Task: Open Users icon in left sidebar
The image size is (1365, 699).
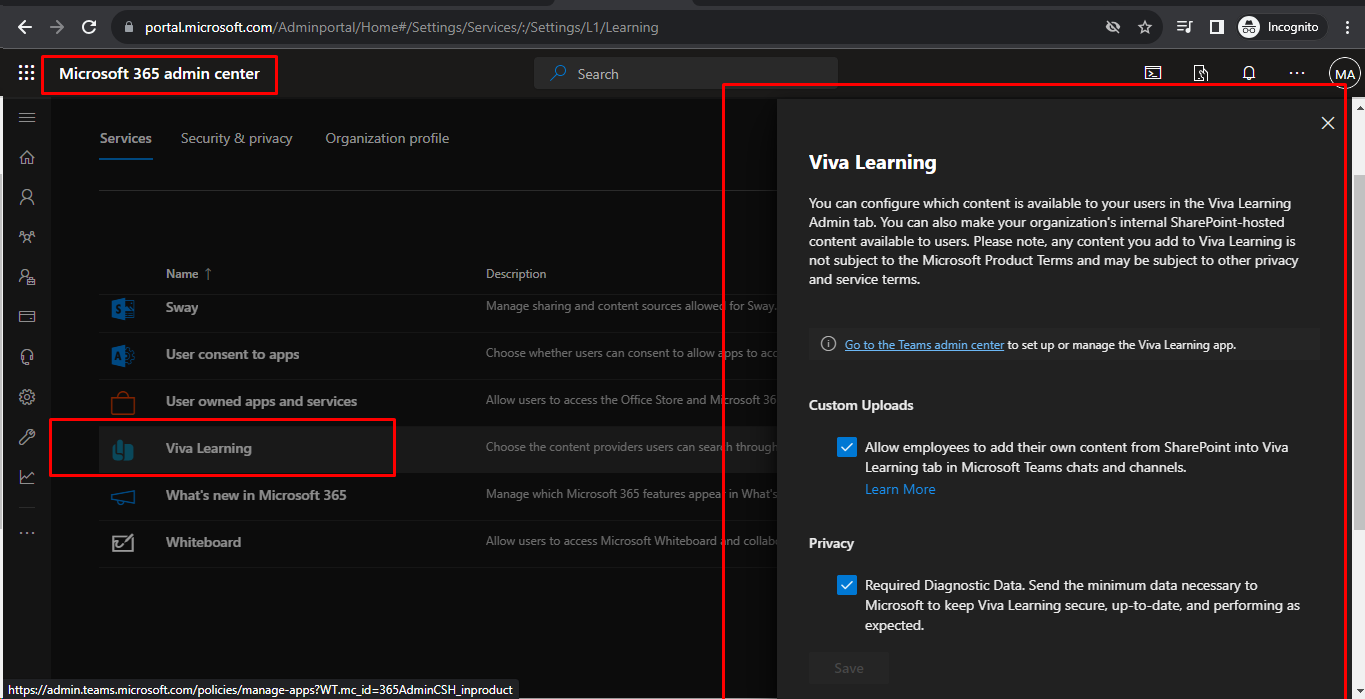Action: (27, 197)
